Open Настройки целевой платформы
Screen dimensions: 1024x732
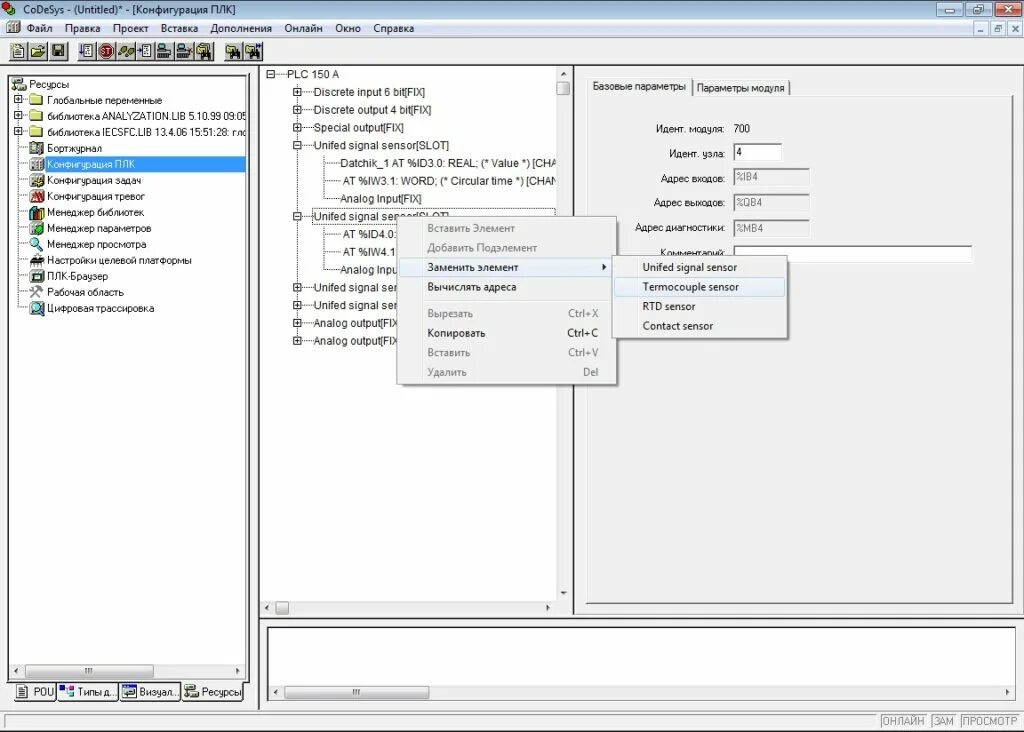tap(119, 260)
